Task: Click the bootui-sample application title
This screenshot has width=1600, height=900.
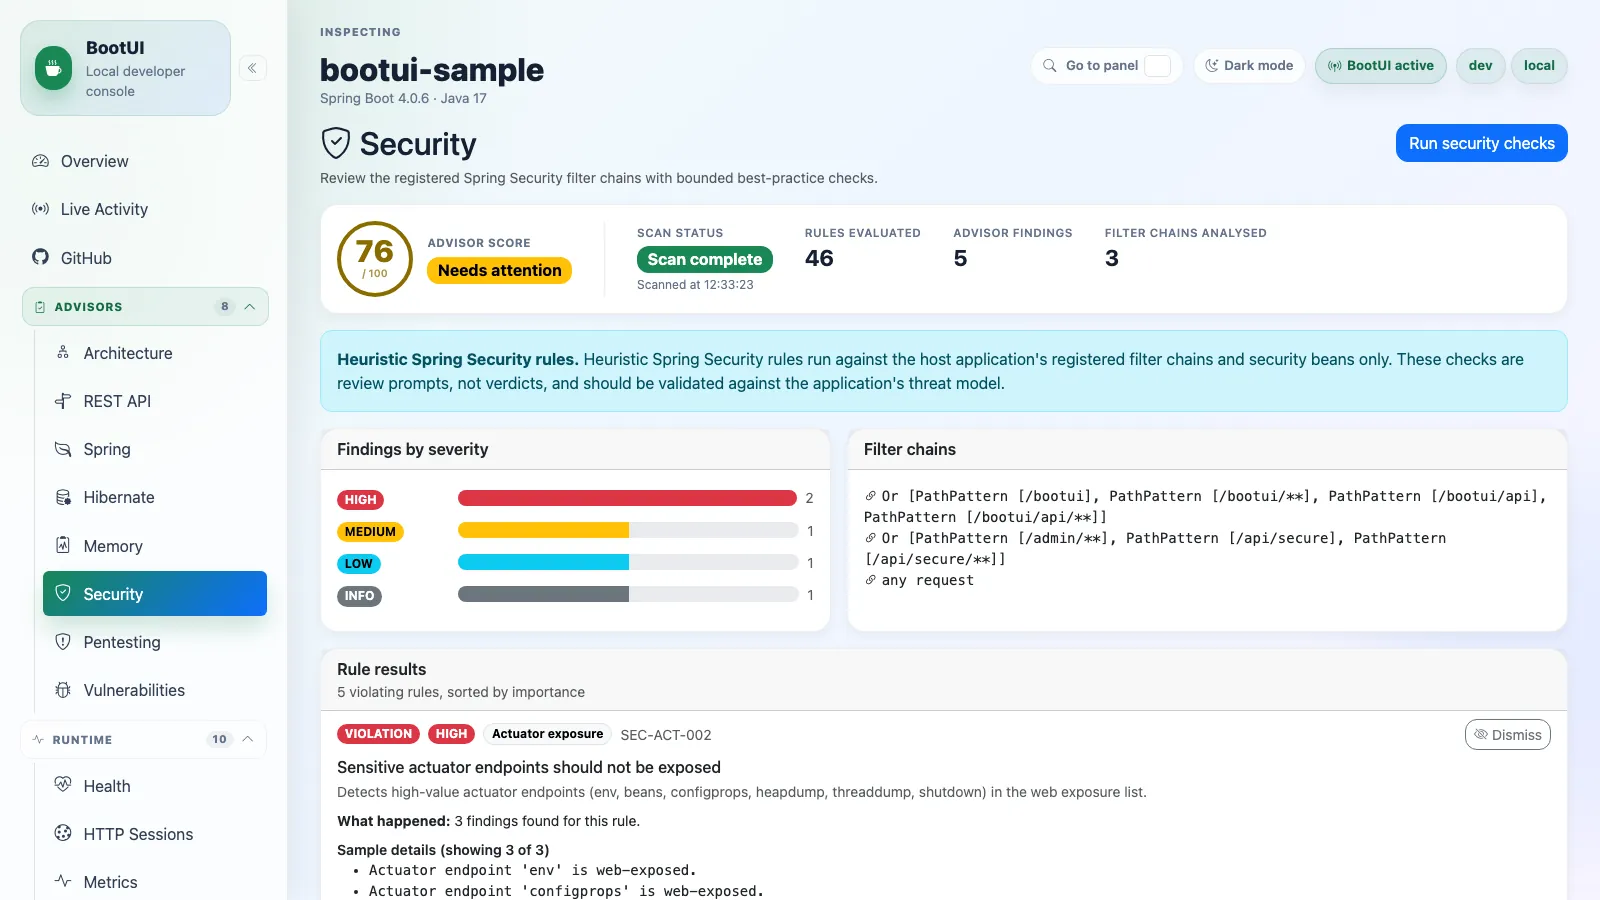Action: (432, 70)
